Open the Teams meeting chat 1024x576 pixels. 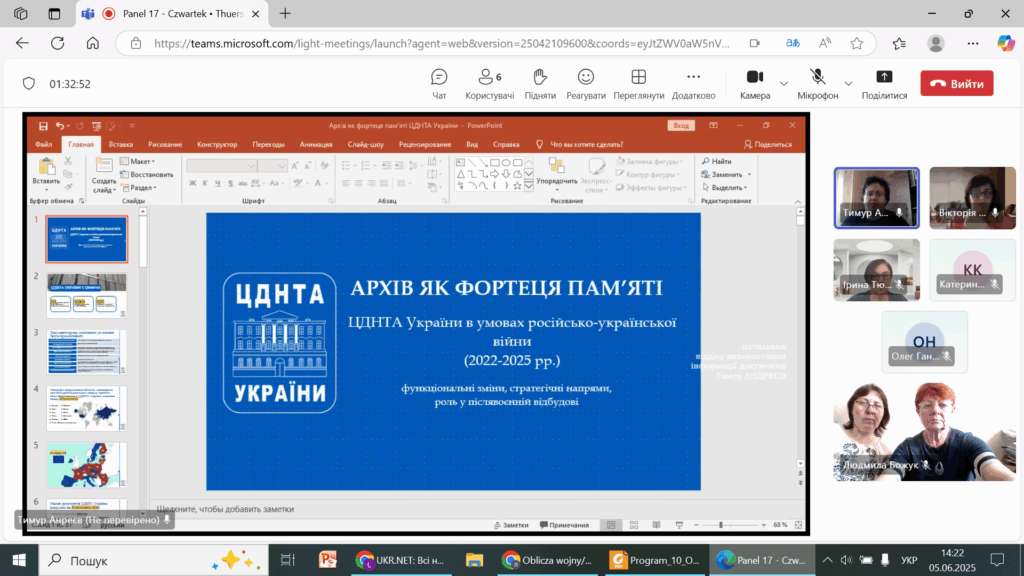(x=439, y=84)
